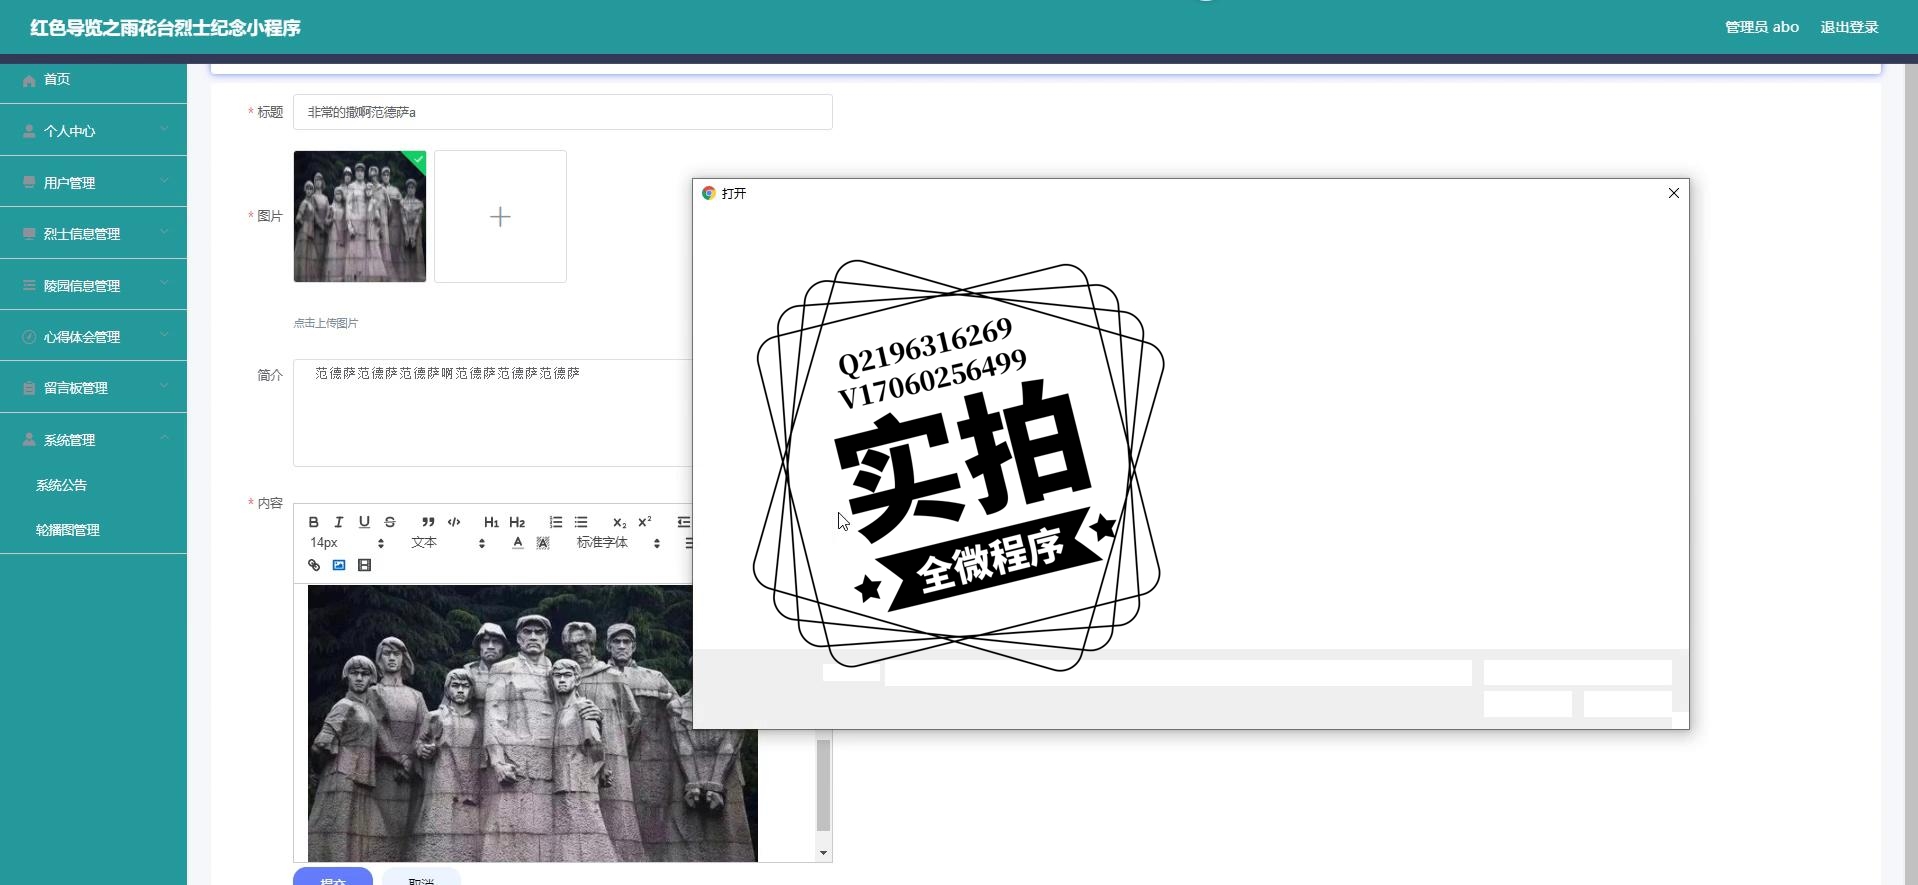Toggle italic formatting in the editor
This screenshot has width=1918, height=885.
[339, 522]
